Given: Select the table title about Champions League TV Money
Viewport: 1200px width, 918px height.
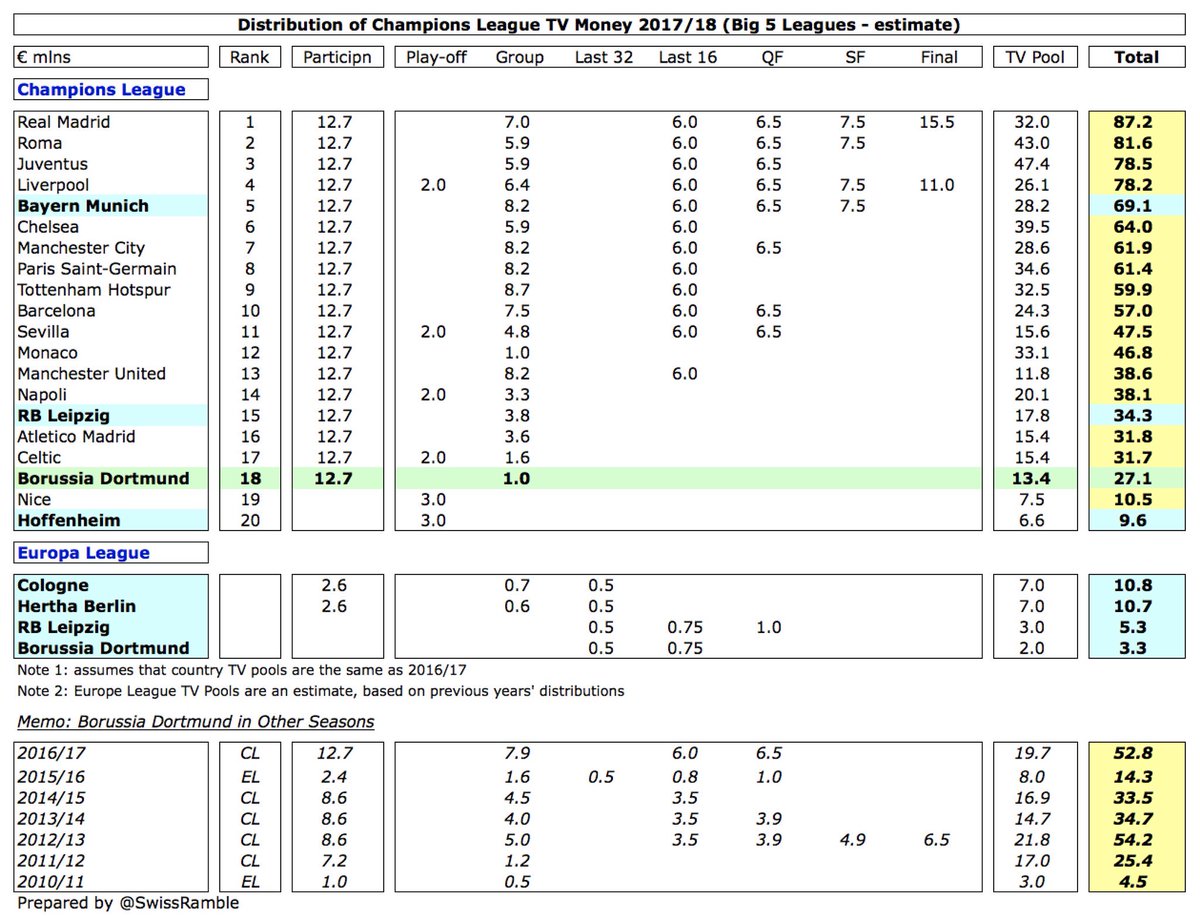Looking at the screenshot, I should pyautogui.click(x=601, y=24).
